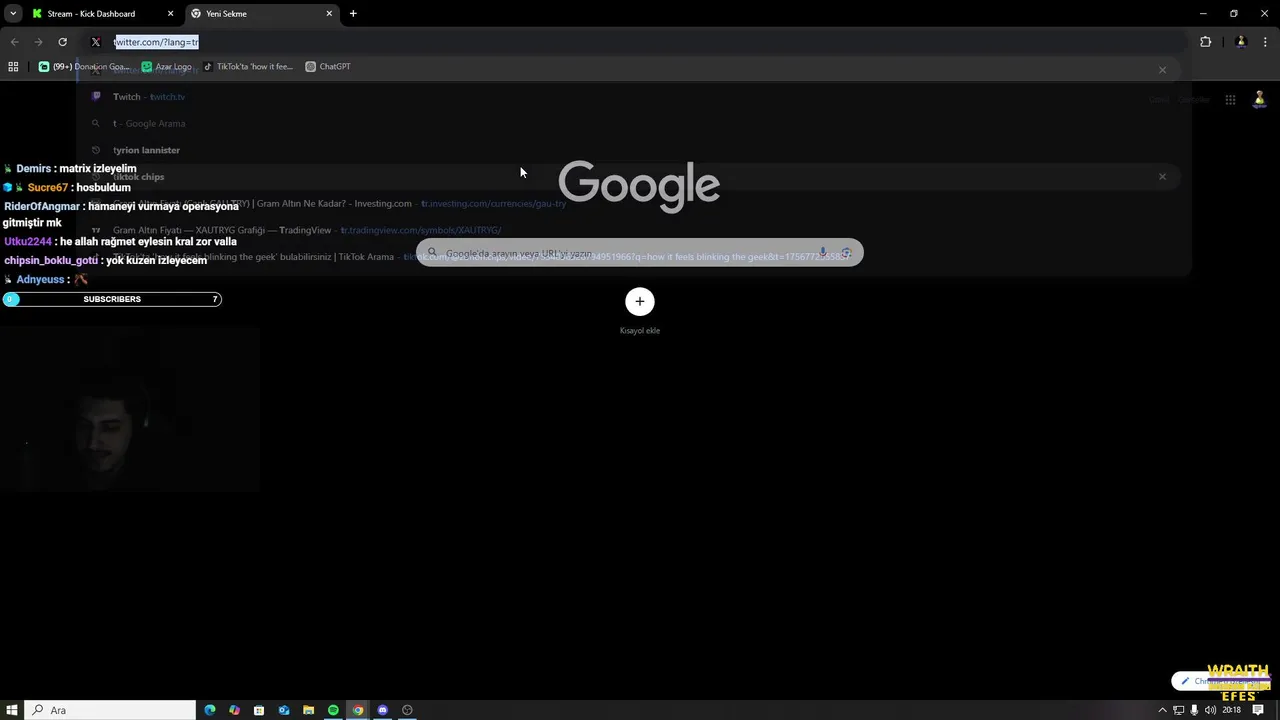Open Windows notification center

click(x=1258, y=710)
